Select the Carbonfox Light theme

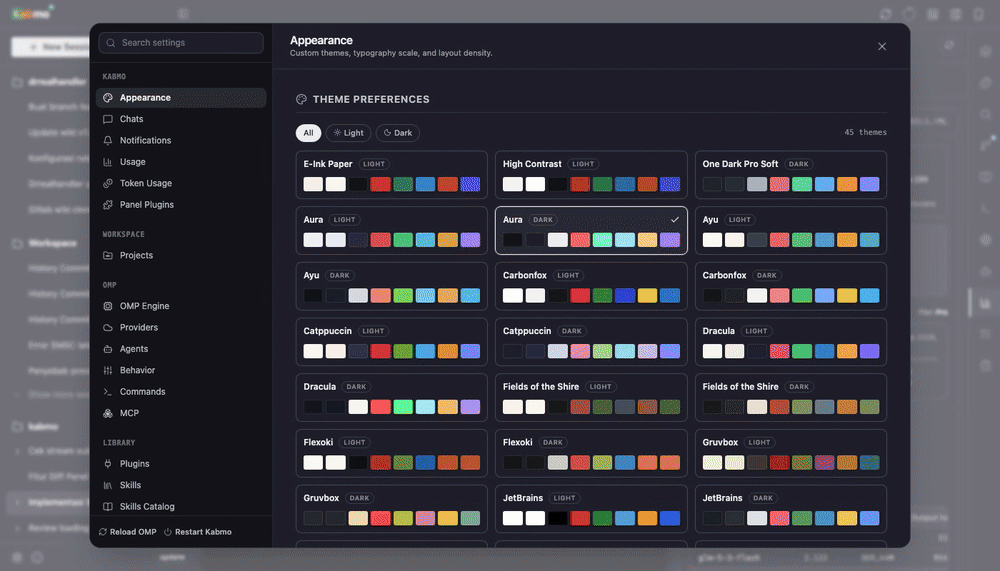591,286
